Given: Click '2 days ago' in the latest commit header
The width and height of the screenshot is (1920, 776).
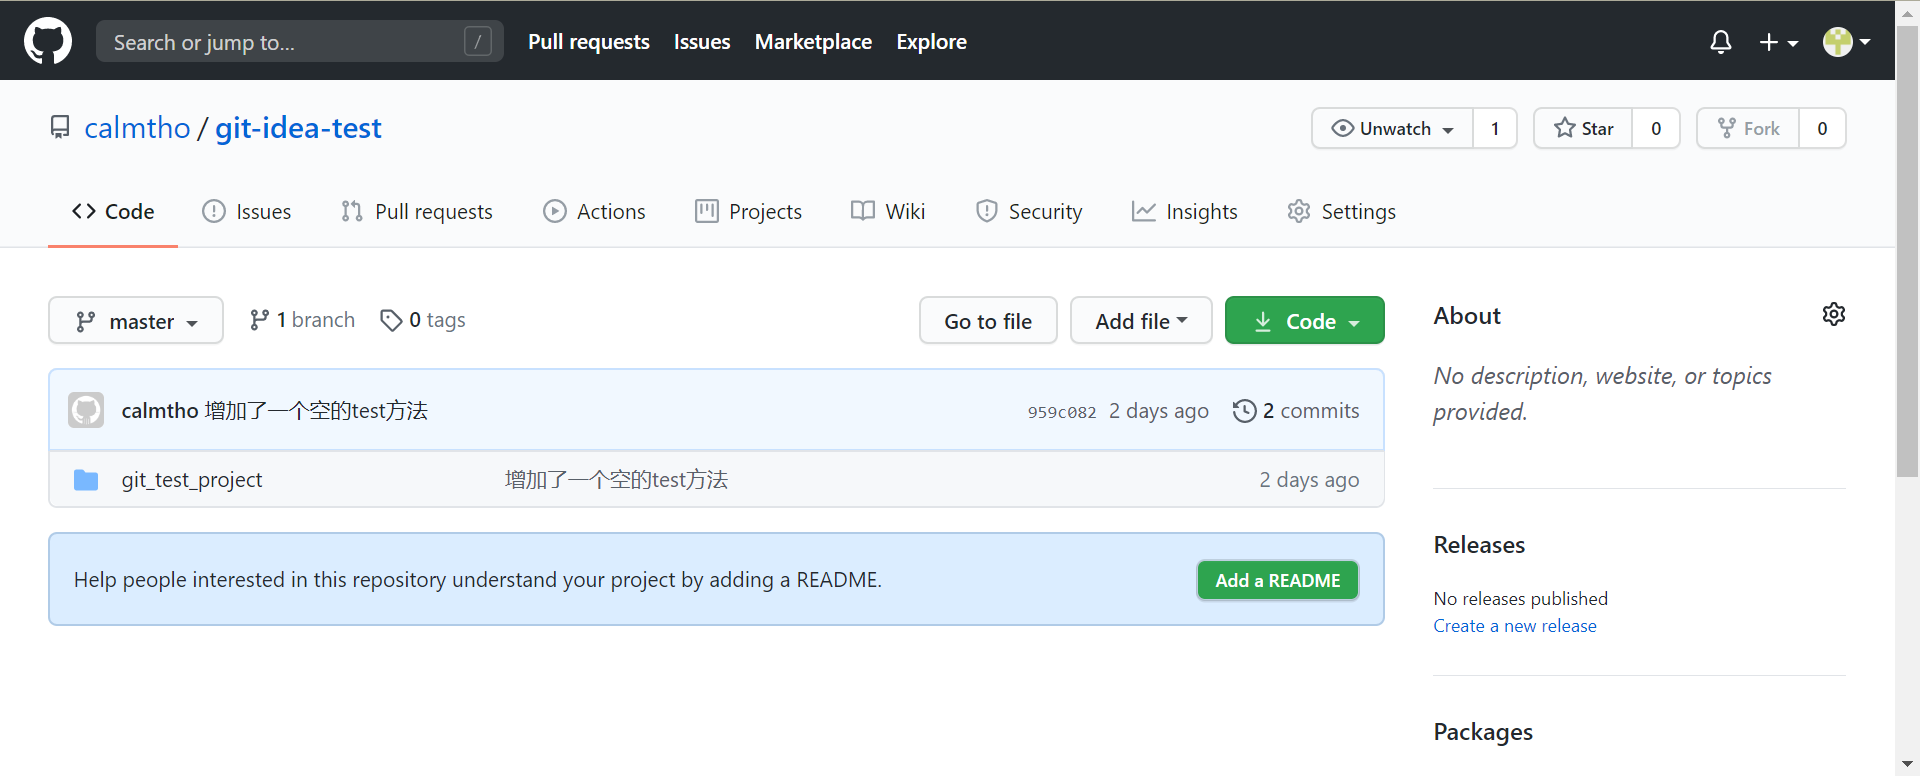Looking at the screenshot, I should pyautogui.click(x=1159, y=411).
